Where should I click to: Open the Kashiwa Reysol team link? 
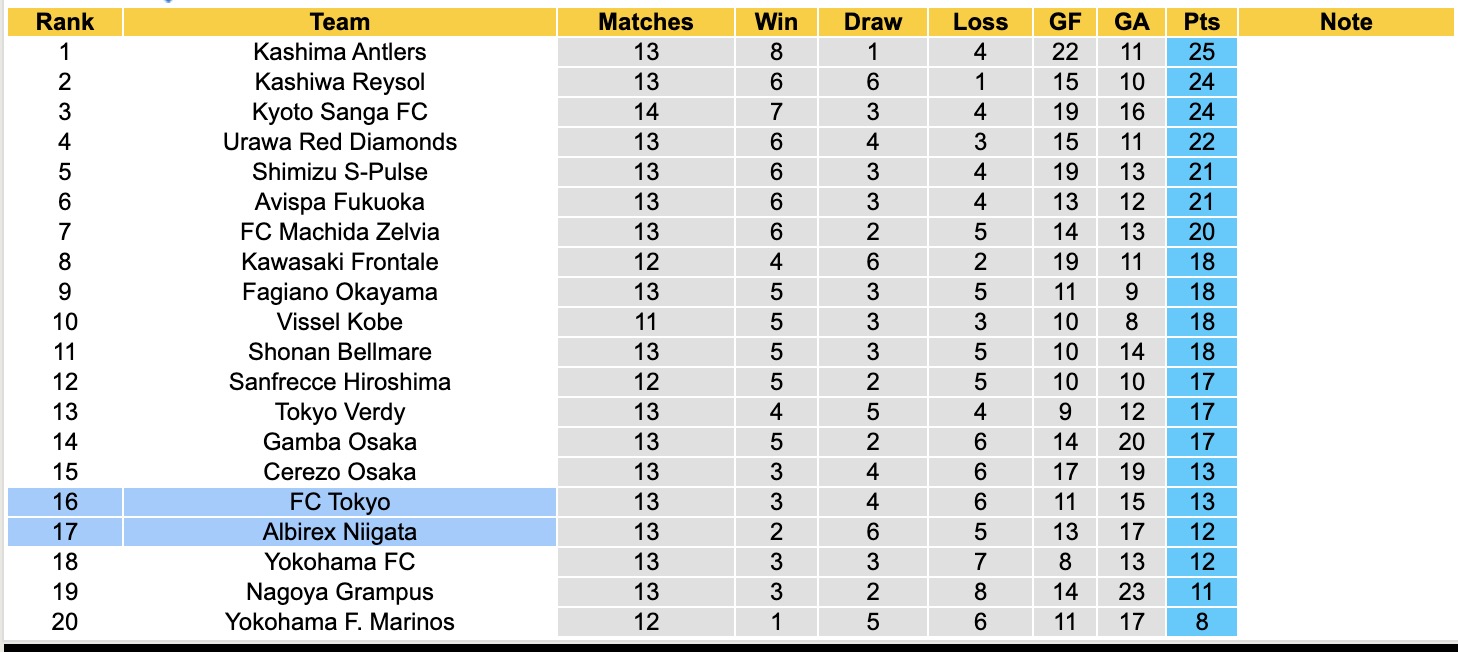pos(340,82)
